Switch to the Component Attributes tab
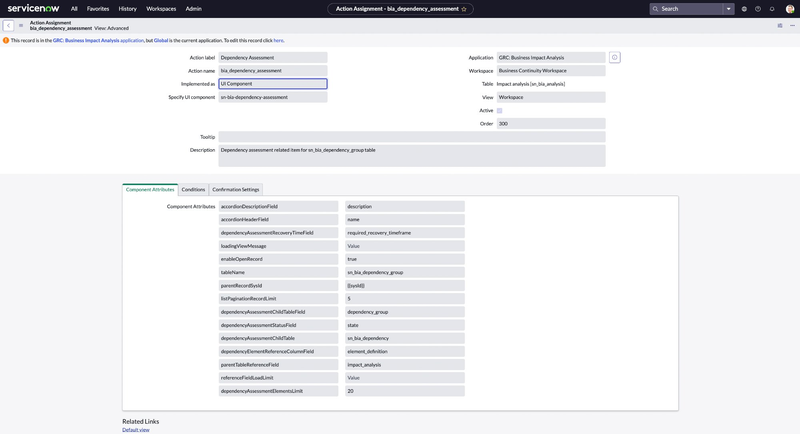The image size is (800, 434). point(150,189)
